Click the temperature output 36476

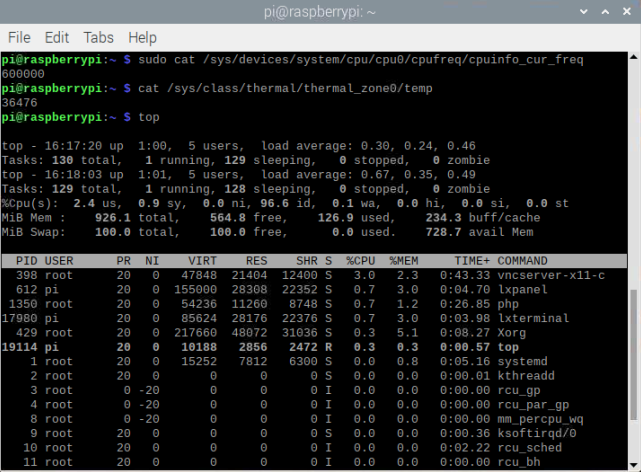click(20, 103)
